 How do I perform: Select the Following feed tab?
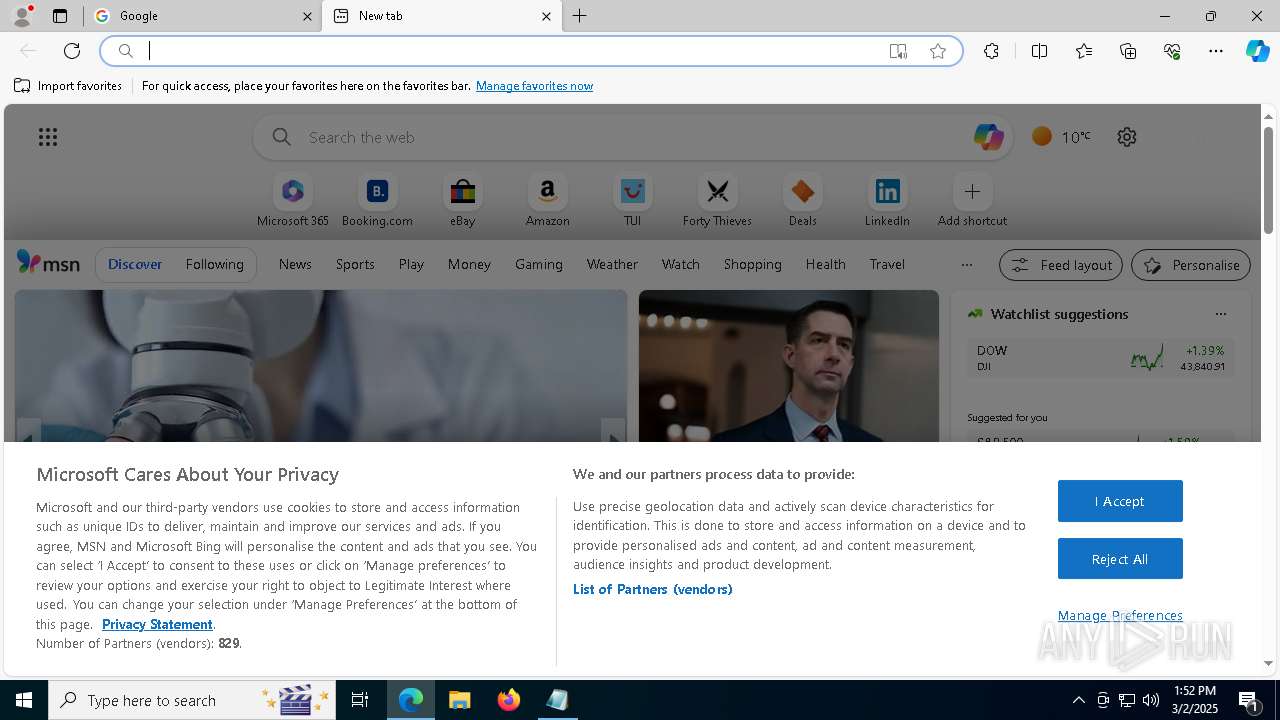coord(214,264)
